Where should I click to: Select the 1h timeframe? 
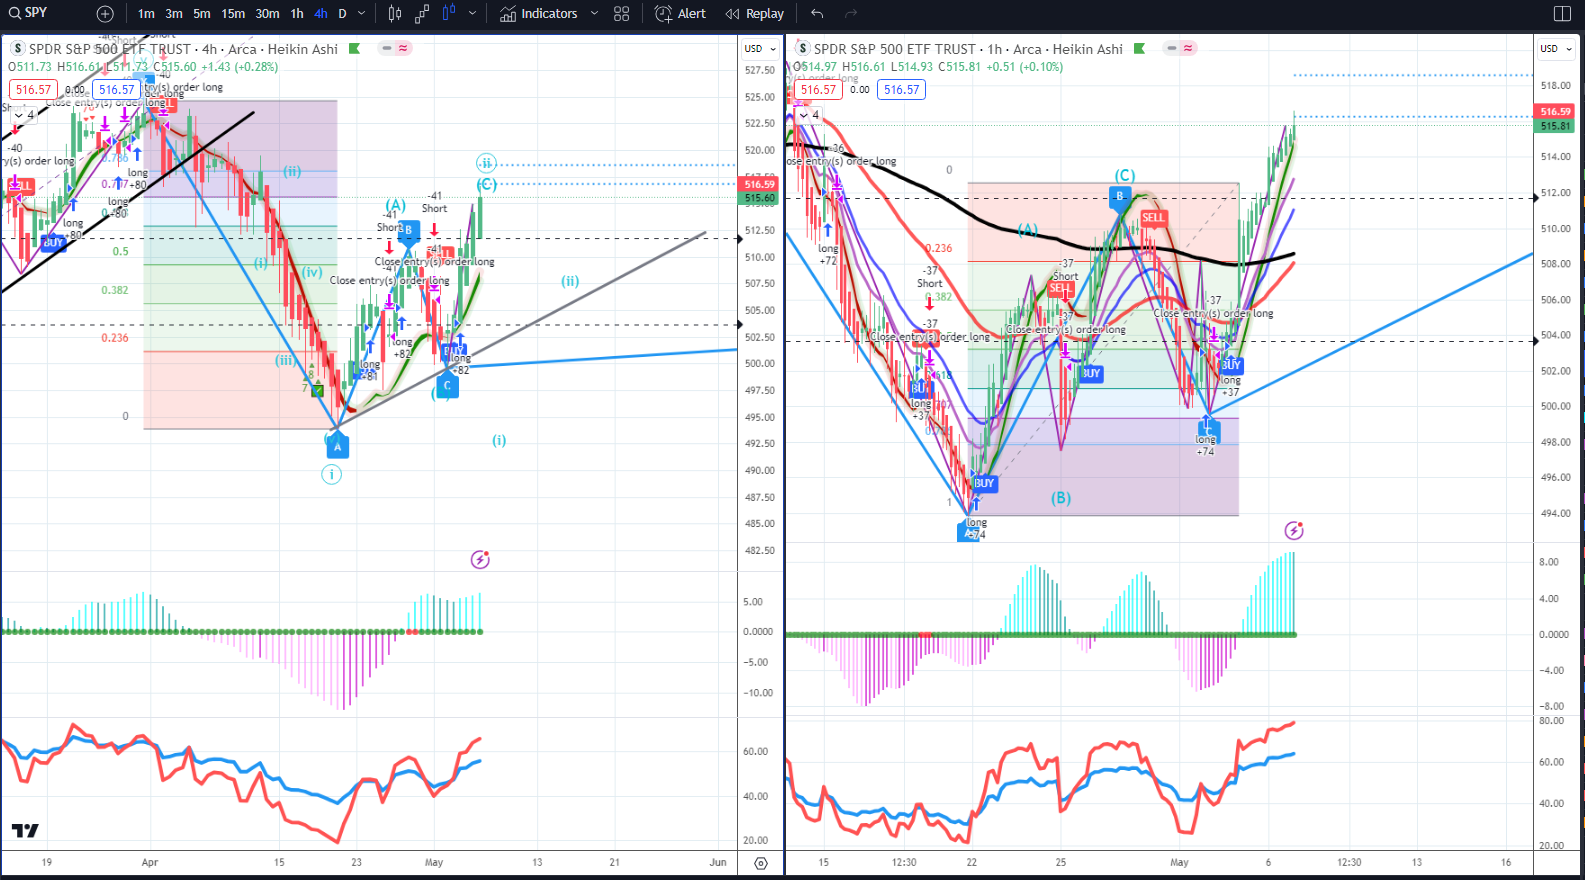click(x=297, y=14)
